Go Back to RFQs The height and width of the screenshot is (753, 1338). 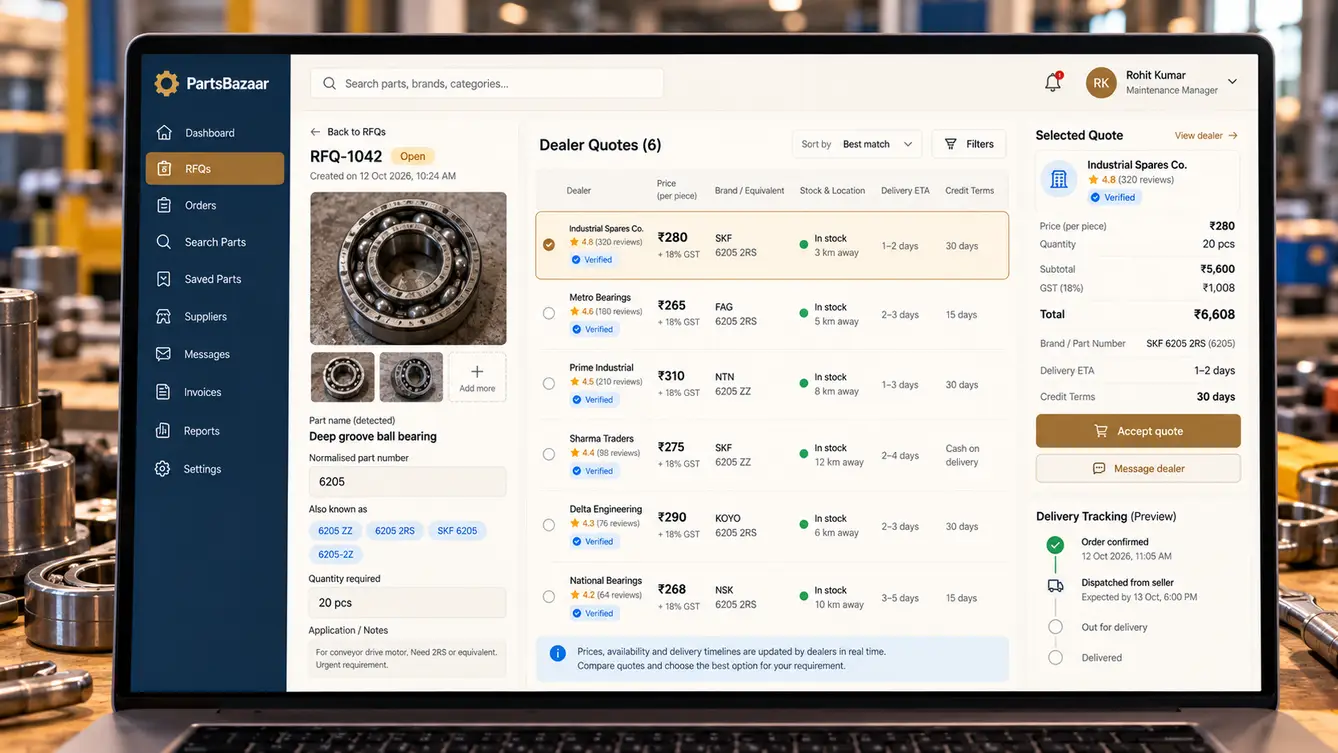tap(347, 132)
